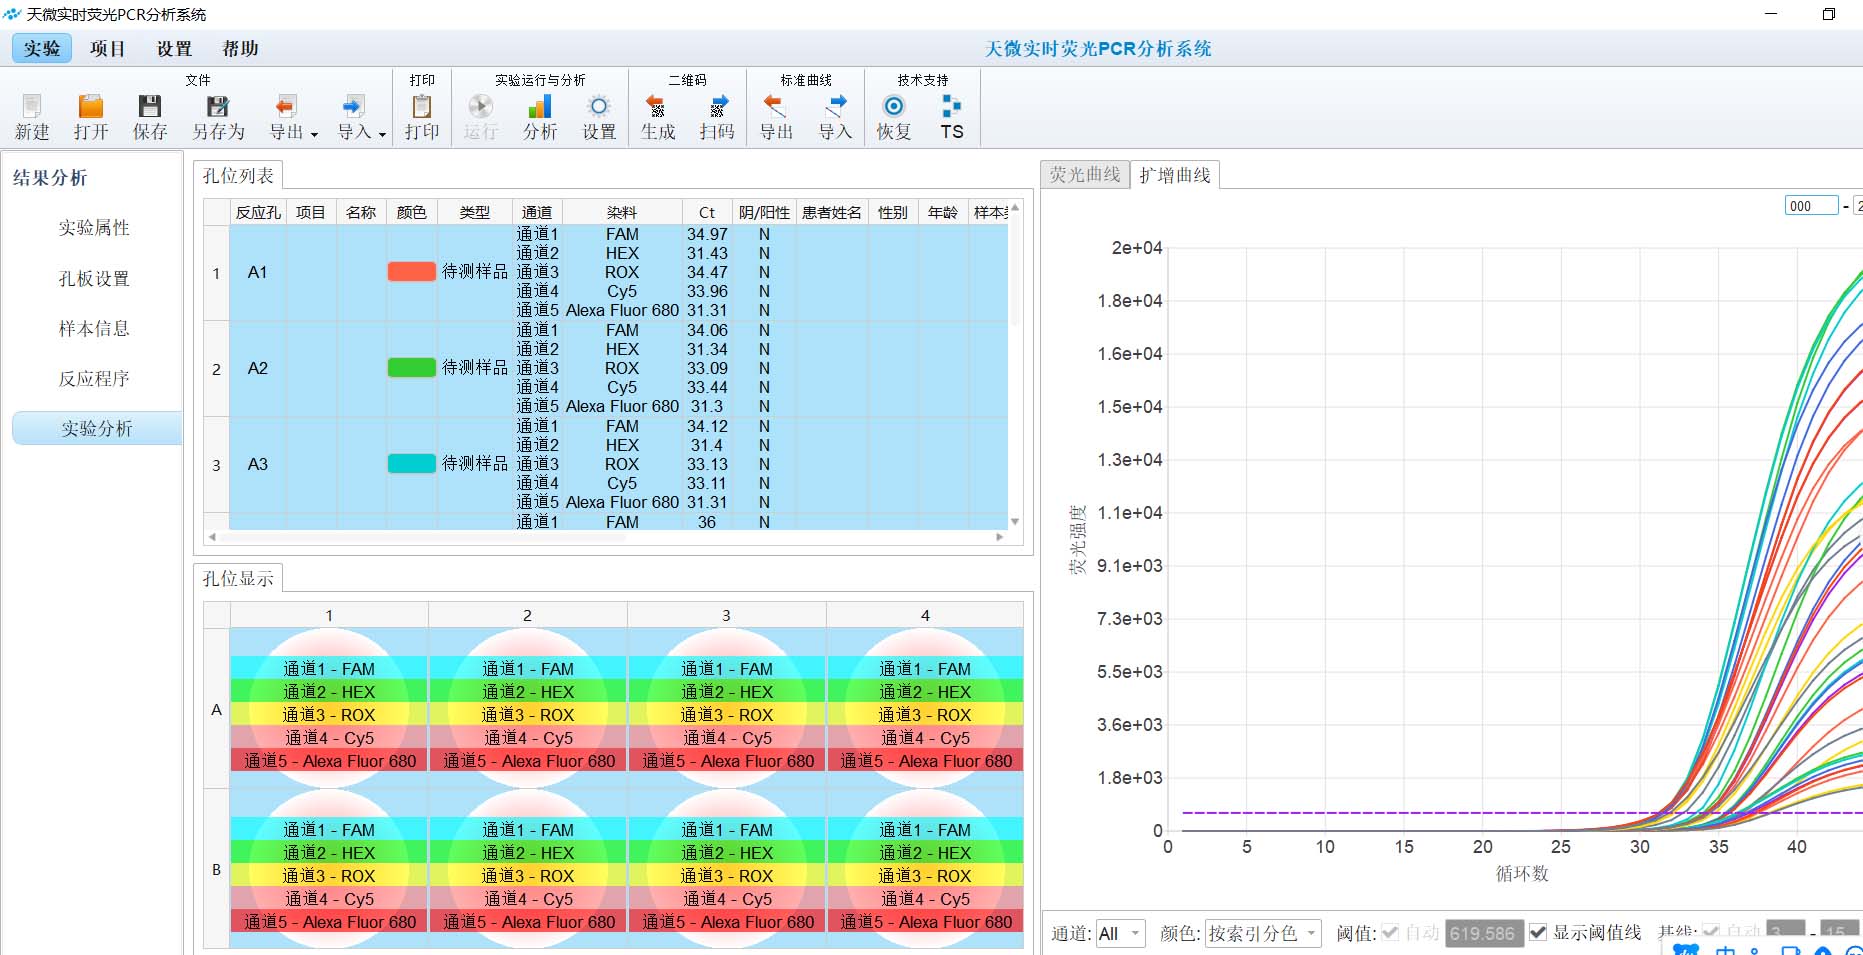Go to 孔板设置 in the sidebar
The width and height of the screenshot is (1863, 955).
tap(94, 279)
